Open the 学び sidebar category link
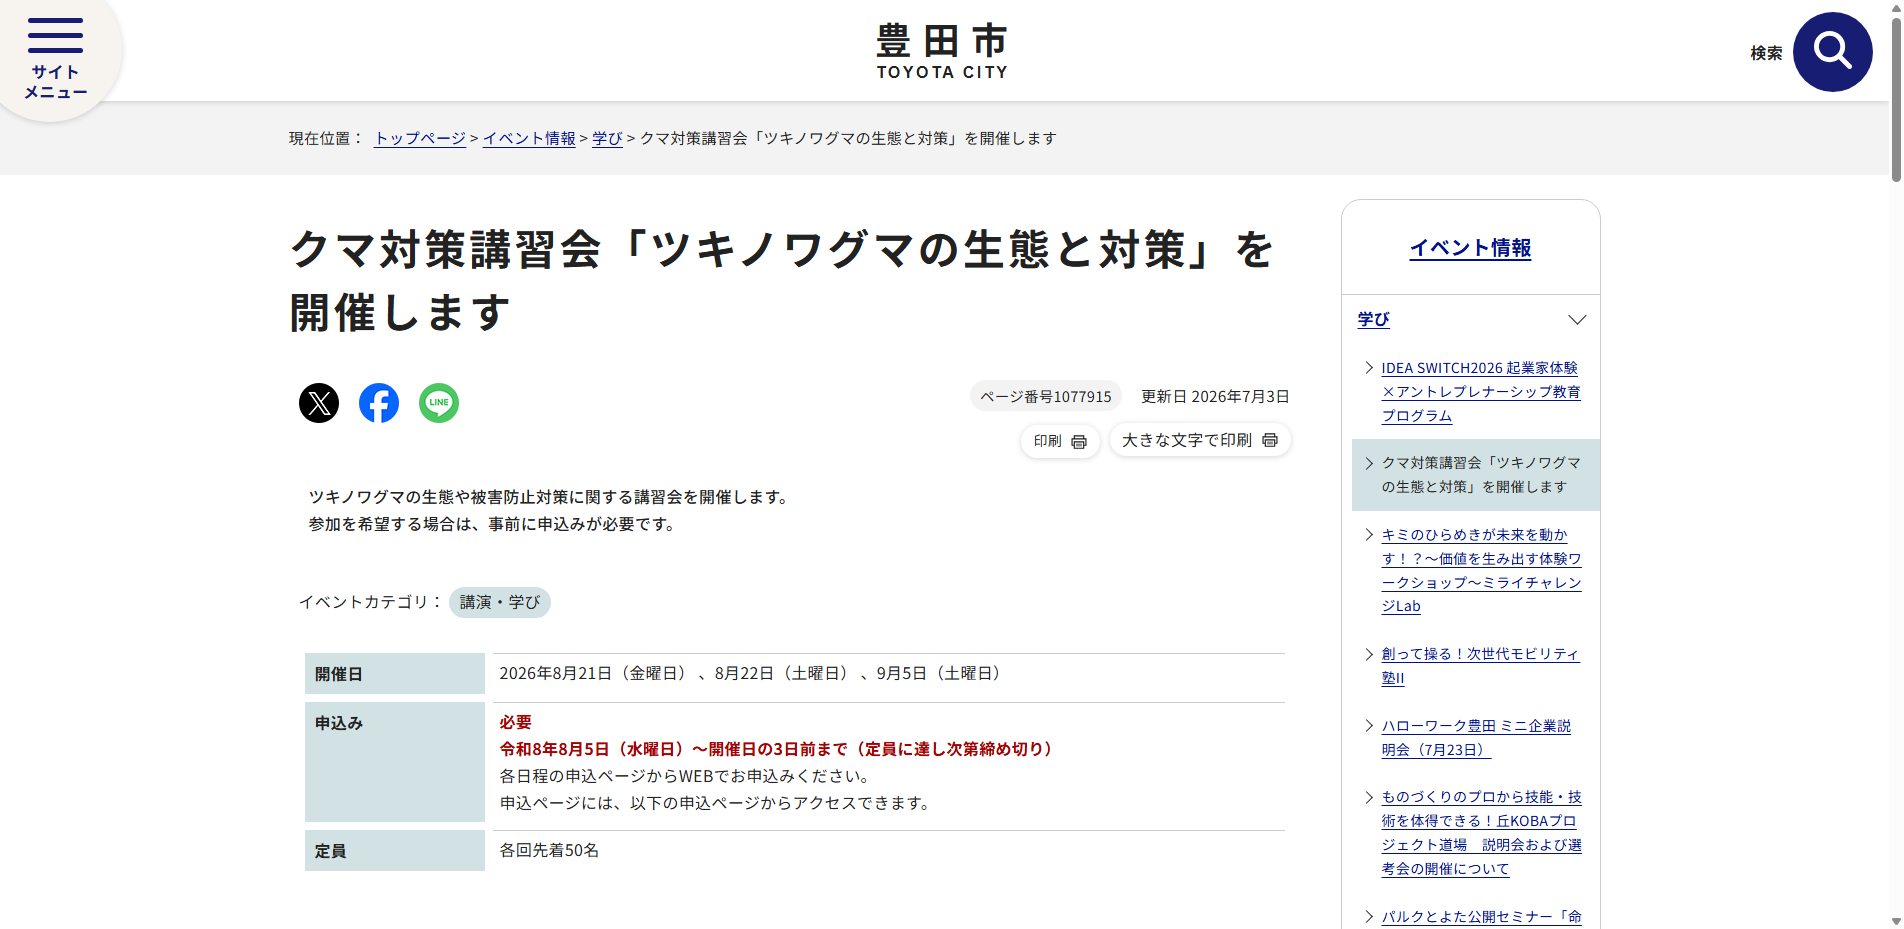The width and height of the screenshot is (1904, 929). point(1373,319)
